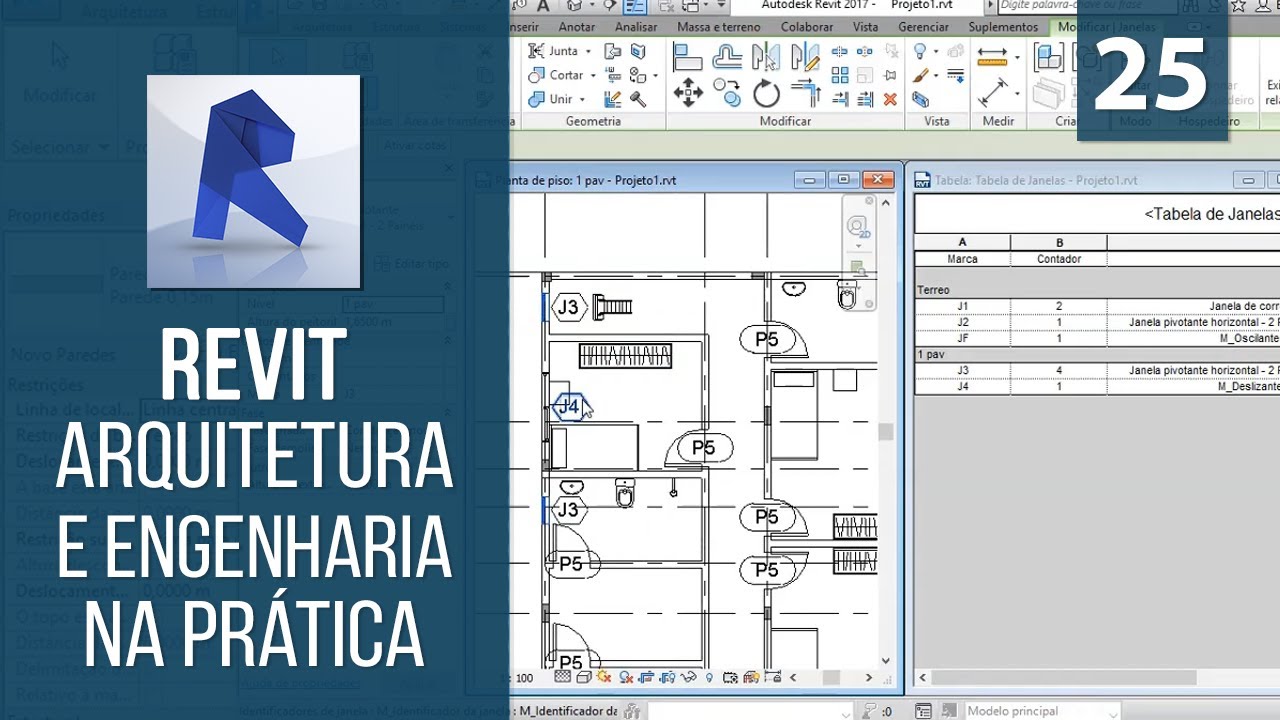Toggle the 2D steering wheel navigation

click(858, 229)
